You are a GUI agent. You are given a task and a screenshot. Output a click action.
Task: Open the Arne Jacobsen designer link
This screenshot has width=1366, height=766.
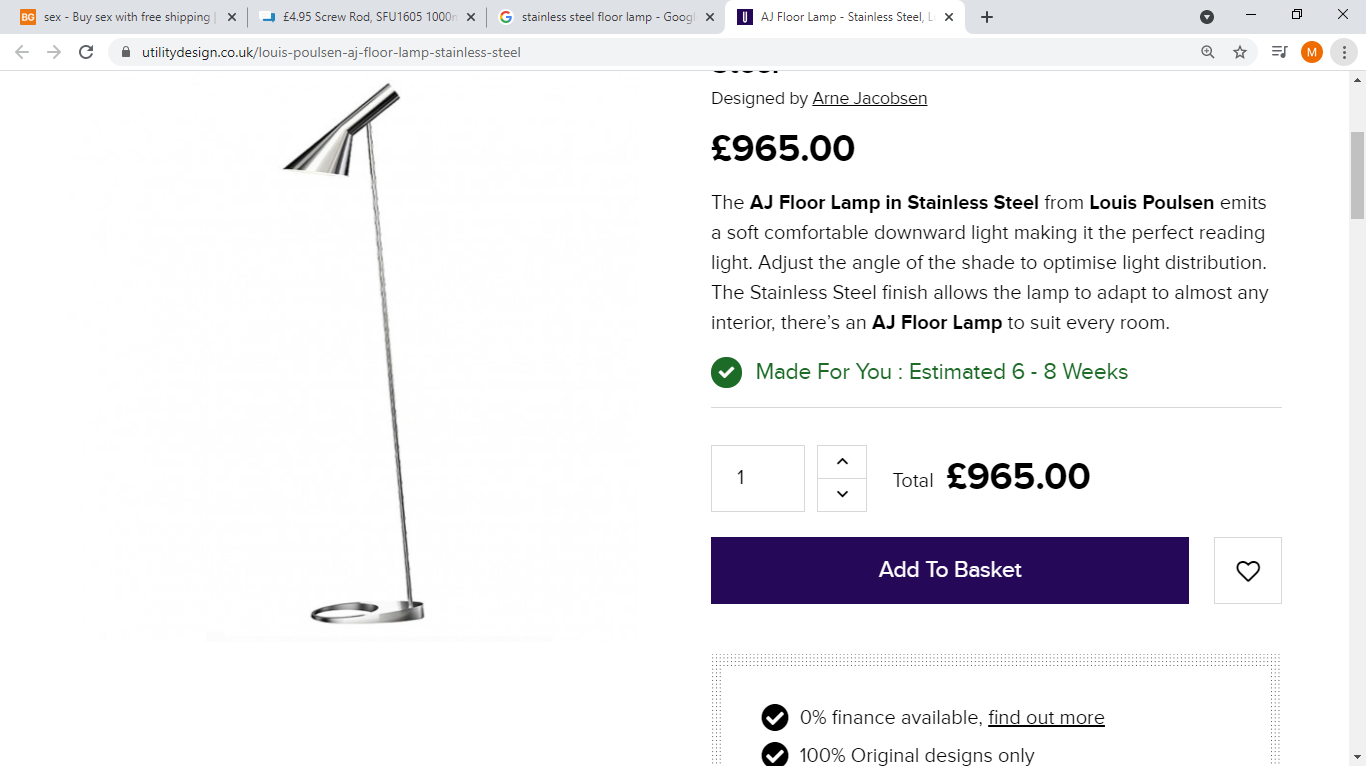[869, 98]
